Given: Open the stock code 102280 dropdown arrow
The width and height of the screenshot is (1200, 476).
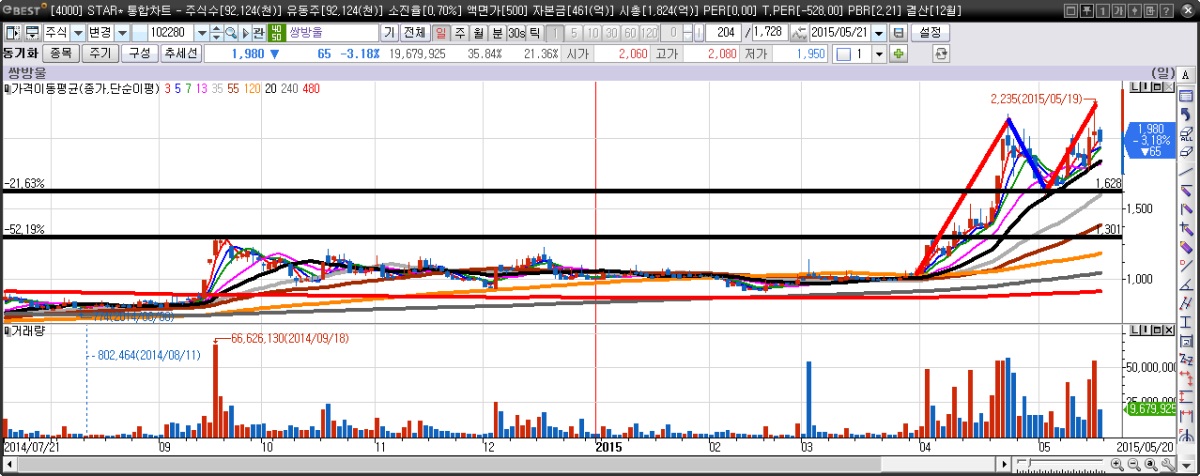Looking at the screenshot, I should pyautogui.click(x=203, y=33).
